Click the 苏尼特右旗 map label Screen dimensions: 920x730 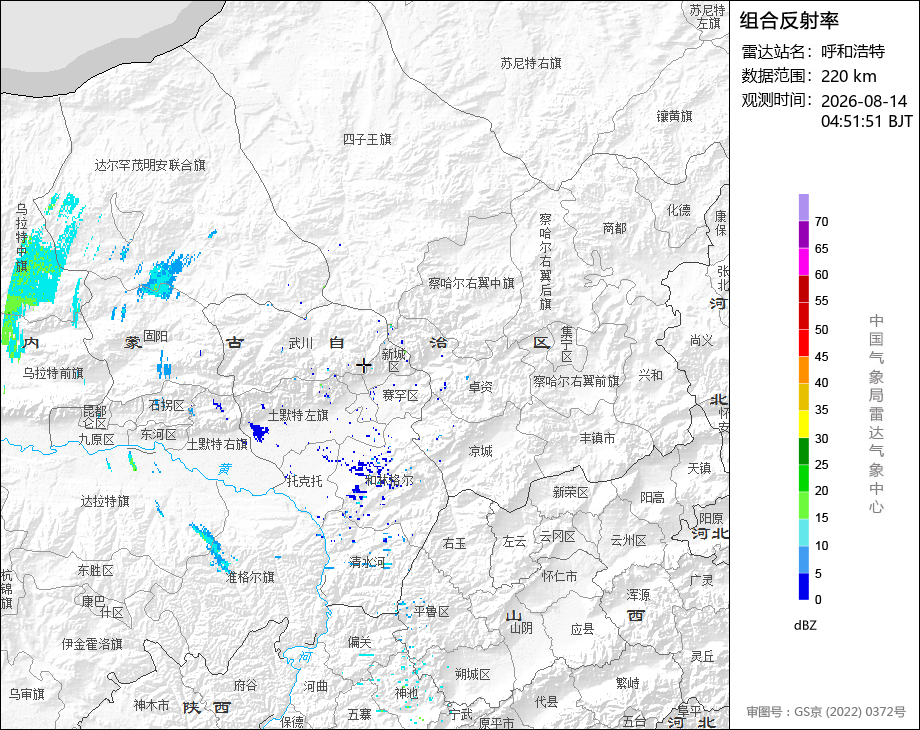[x=531, y=63]
